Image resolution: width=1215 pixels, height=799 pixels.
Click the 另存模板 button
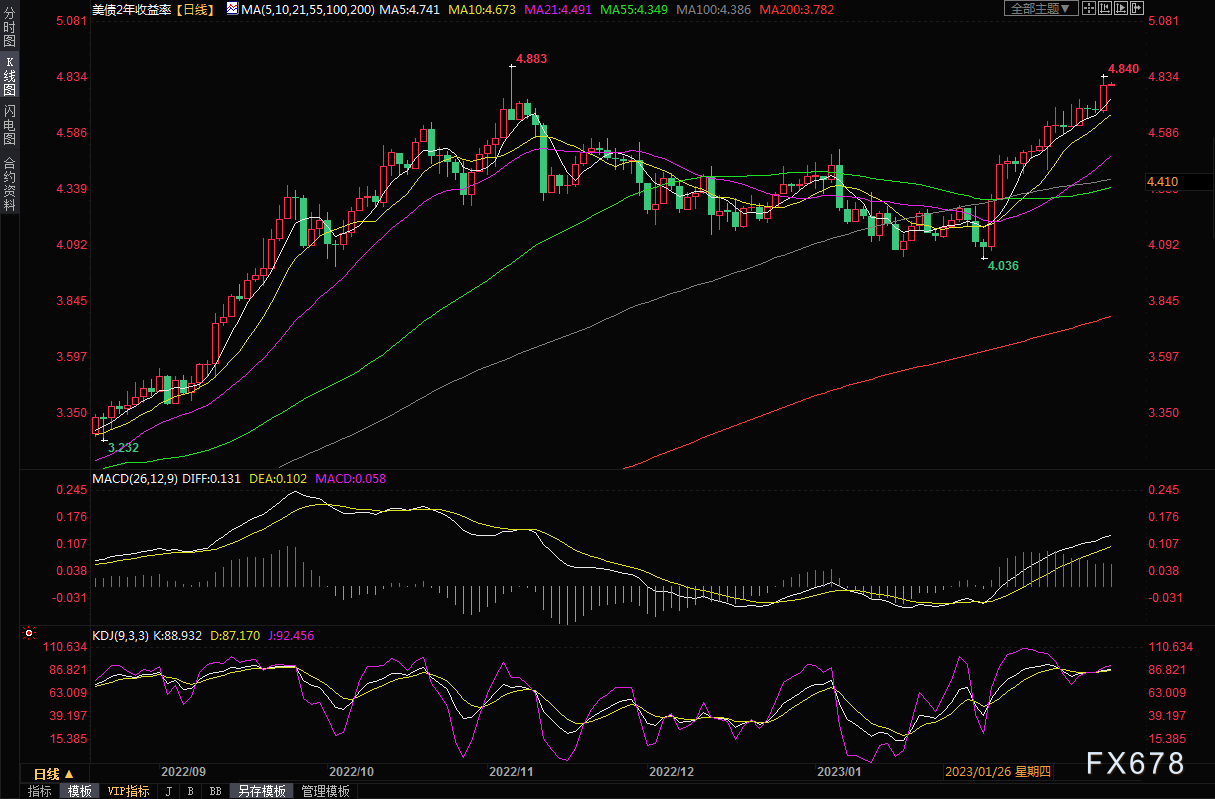coord(262,791)
